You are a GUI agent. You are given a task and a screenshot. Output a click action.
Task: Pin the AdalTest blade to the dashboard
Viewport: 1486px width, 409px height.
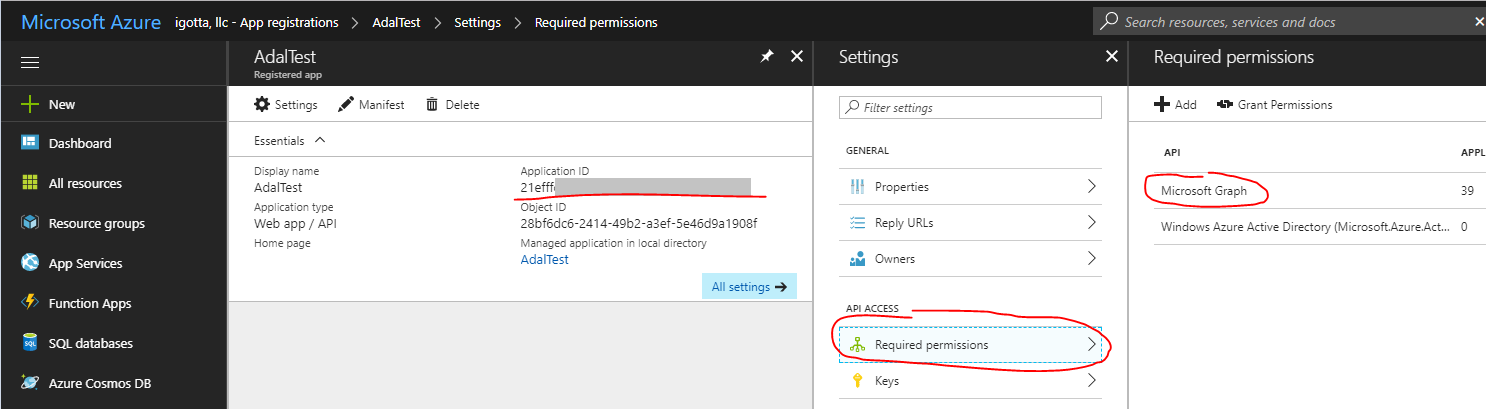tap(767, 57)
